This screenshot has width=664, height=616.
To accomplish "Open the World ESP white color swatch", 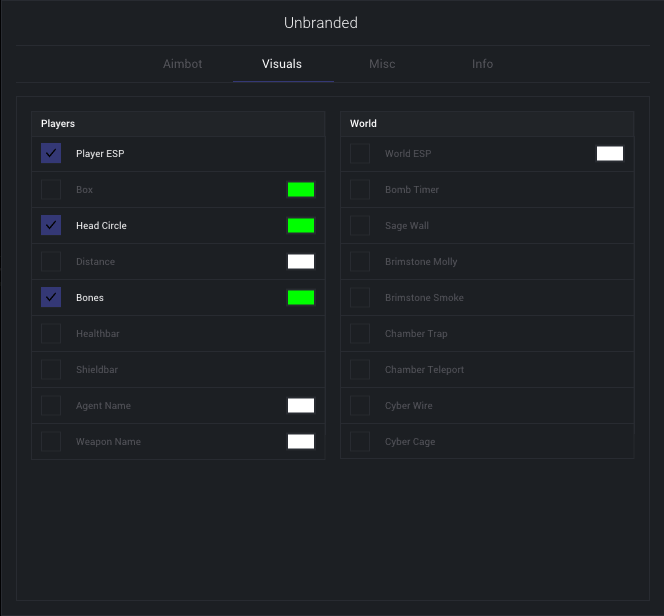I will point(610,153).
